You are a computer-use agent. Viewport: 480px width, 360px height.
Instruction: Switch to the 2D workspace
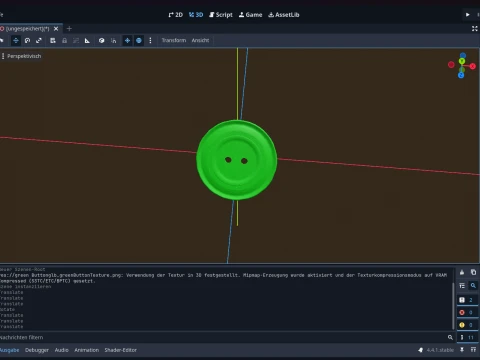pos(175,15)
